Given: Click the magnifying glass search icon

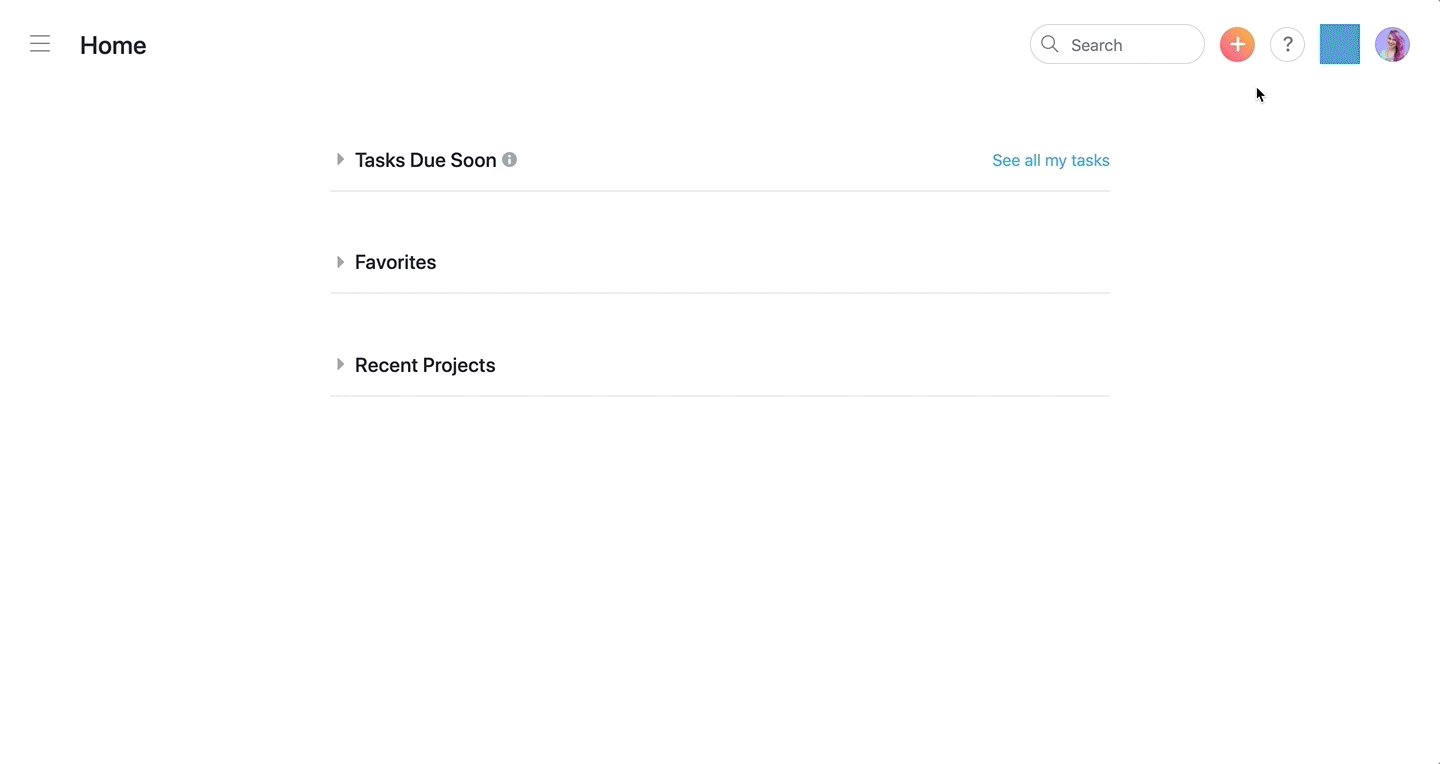Looking at the screenshot, I should (x=1049, y=44).
